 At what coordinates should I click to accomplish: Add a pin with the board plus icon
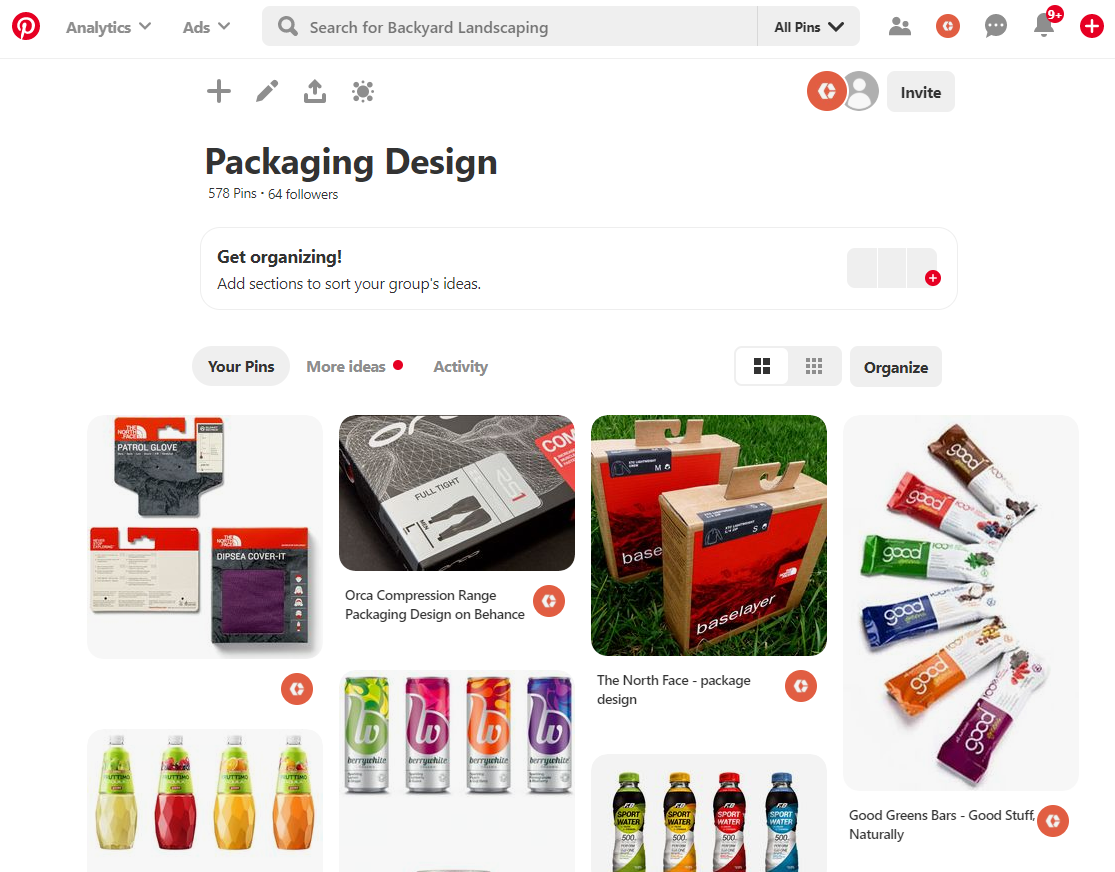pyautogui.click(x=219, y=91)
